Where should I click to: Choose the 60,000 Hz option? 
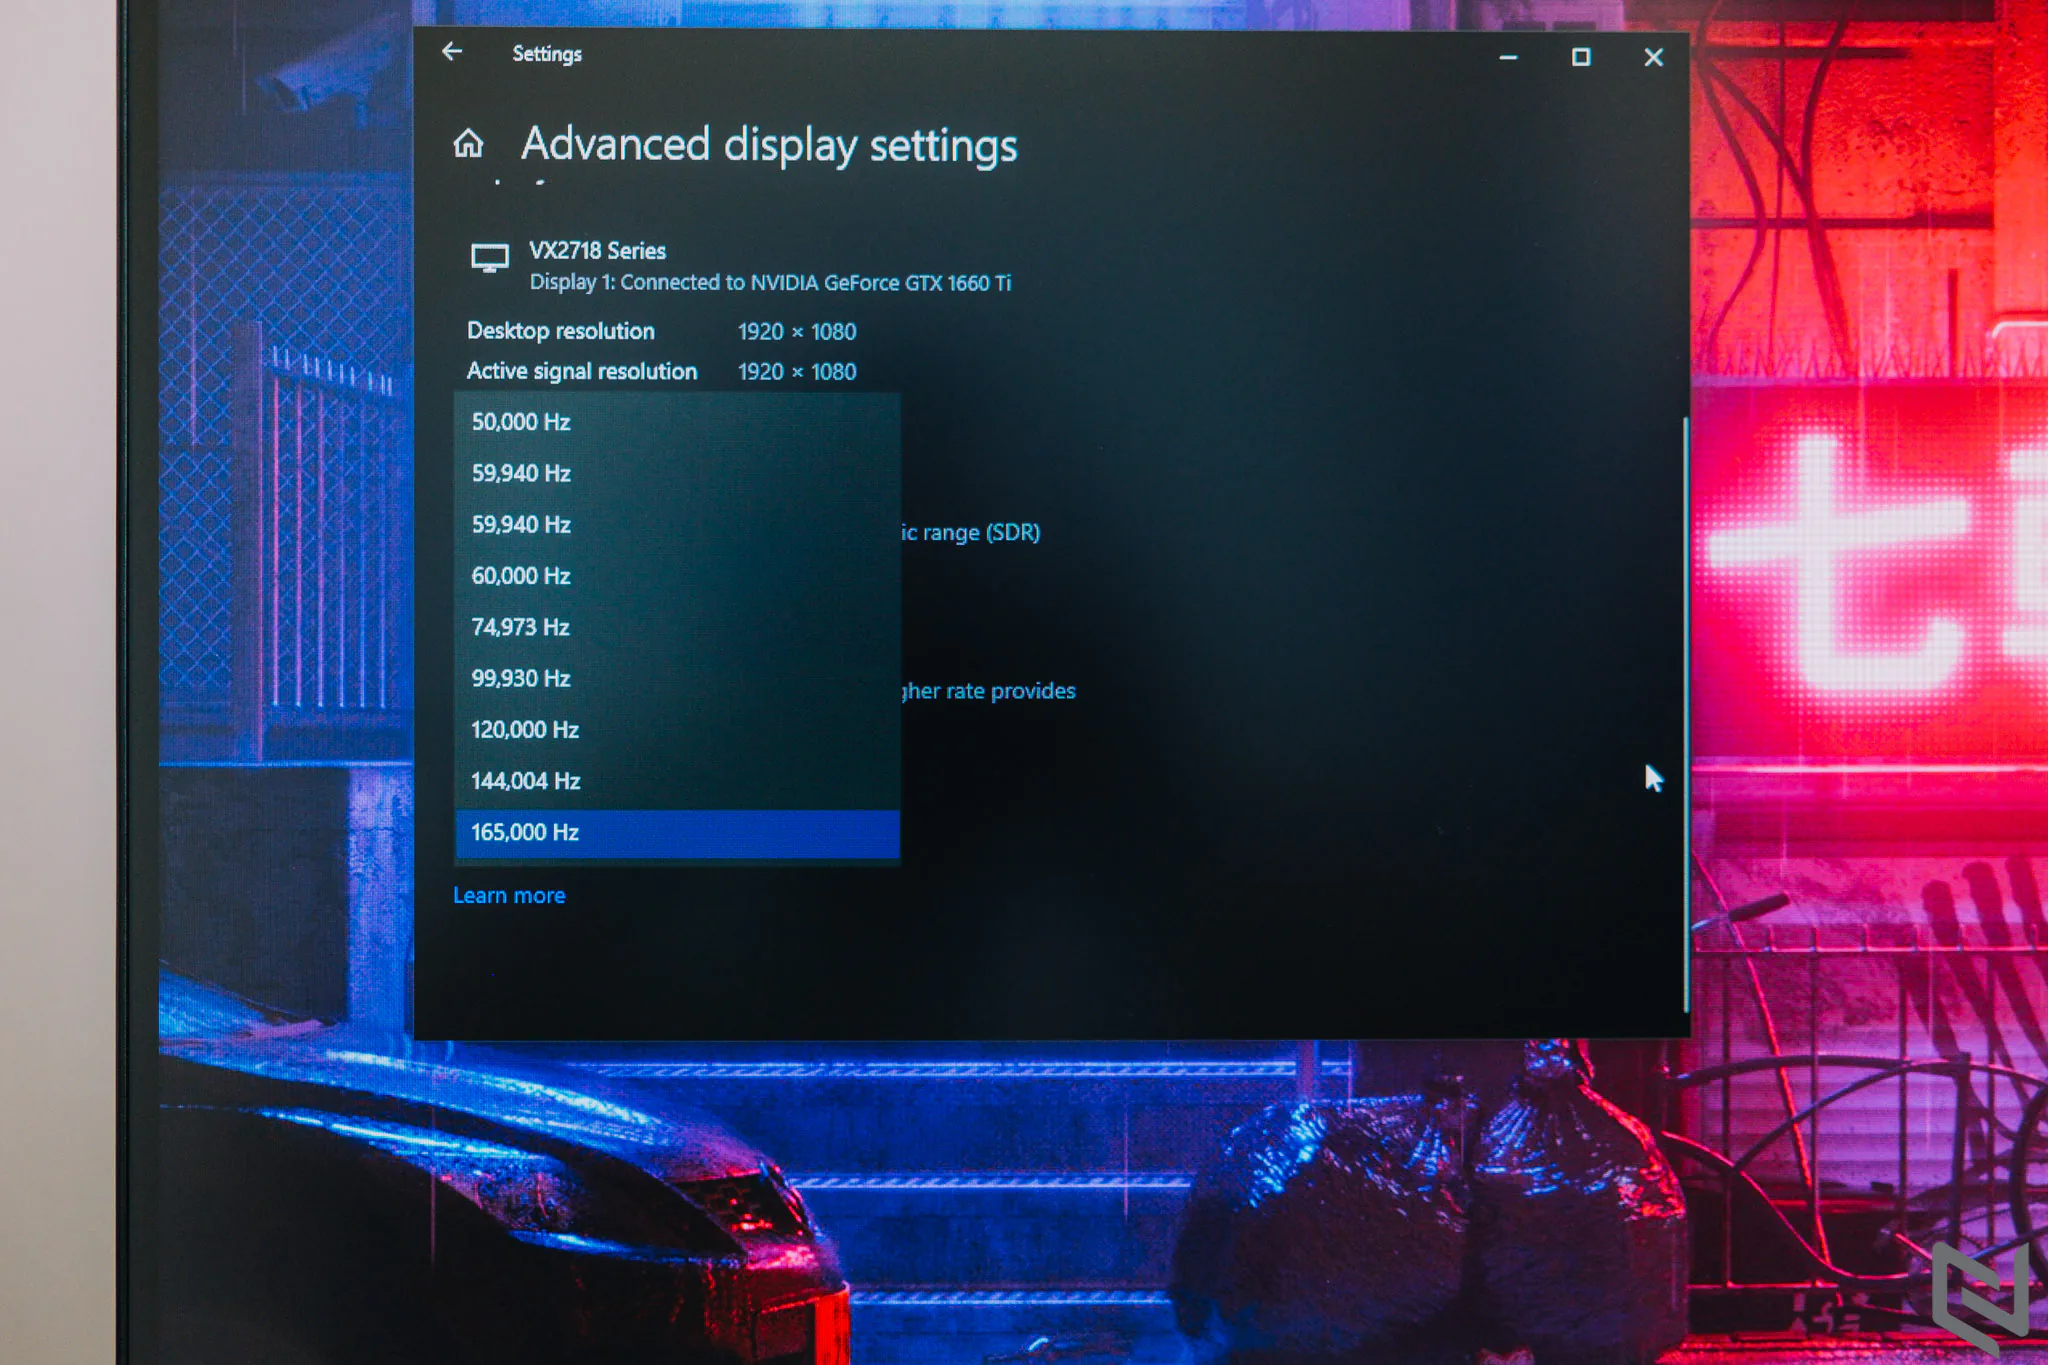tap(677, 576)
